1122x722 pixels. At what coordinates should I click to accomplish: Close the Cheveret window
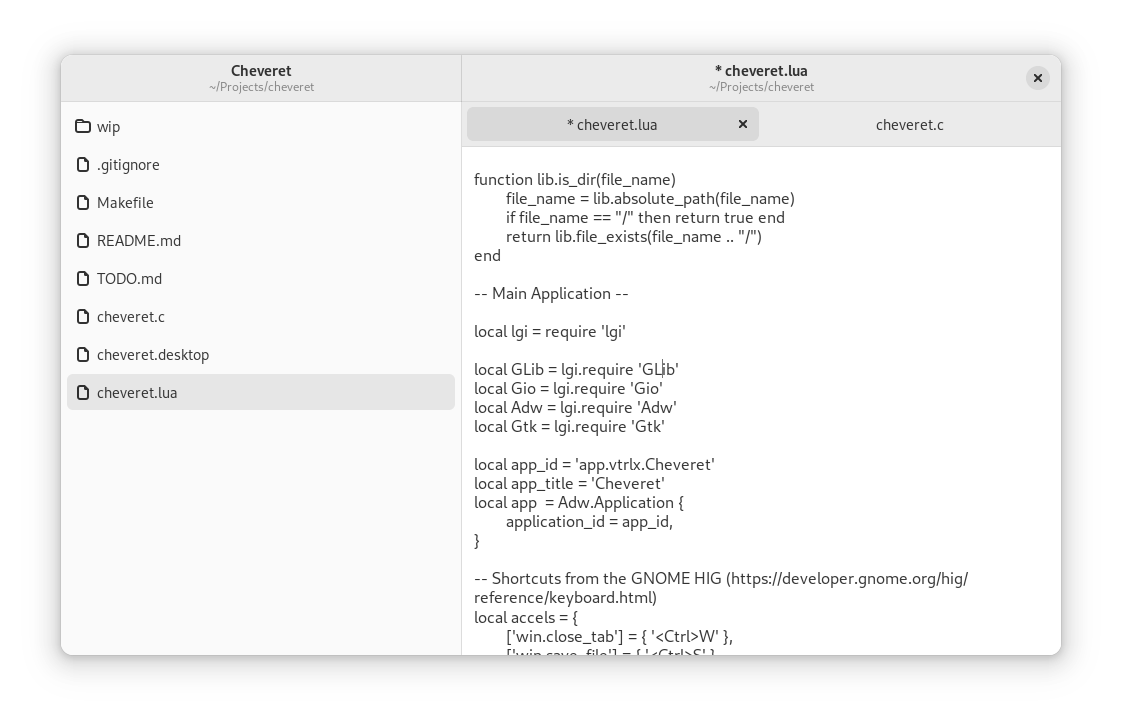click(1038, 78)
